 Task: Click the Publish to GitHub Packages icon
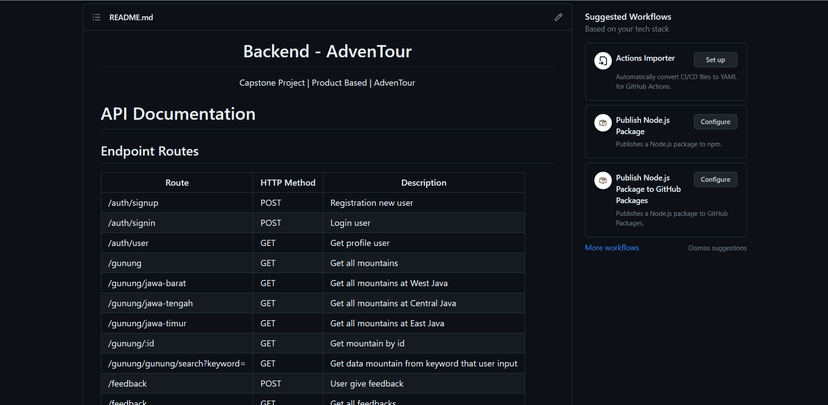[603, 180]
